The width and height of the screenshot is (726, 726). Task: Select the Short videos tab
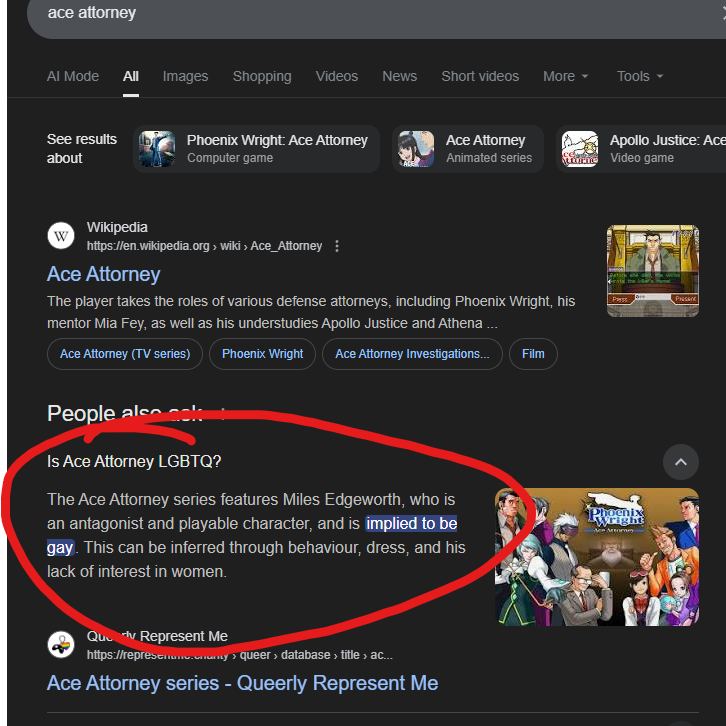480,76
